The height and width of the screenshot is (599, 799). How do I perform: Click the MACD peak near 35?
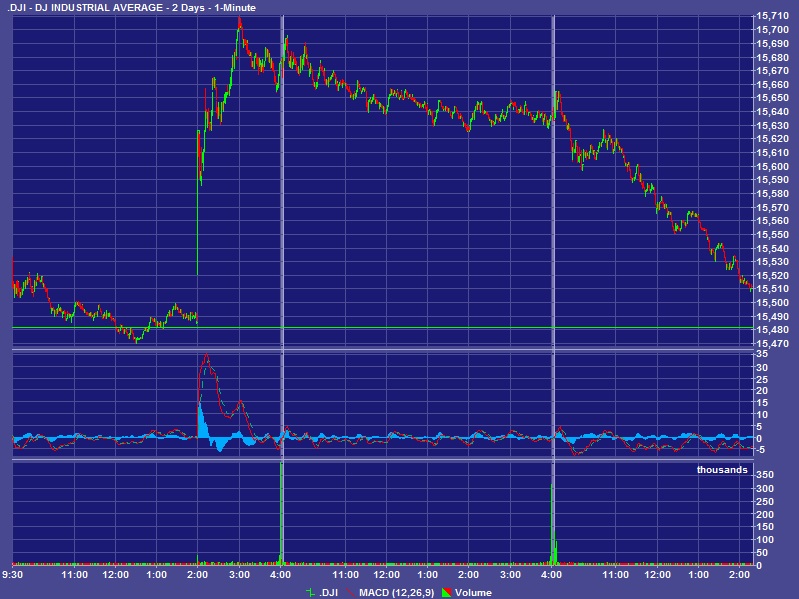[206, 356]
